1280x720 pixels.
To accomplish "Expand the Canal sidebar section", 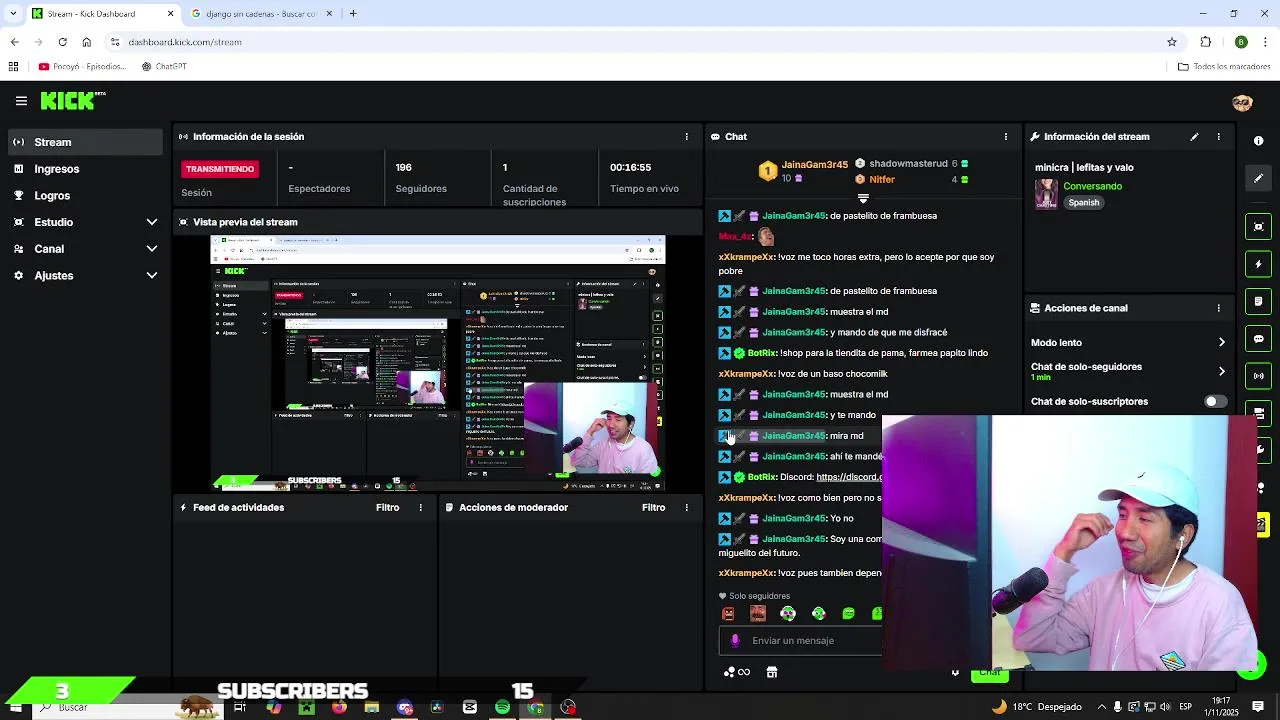I will (87, 249).
